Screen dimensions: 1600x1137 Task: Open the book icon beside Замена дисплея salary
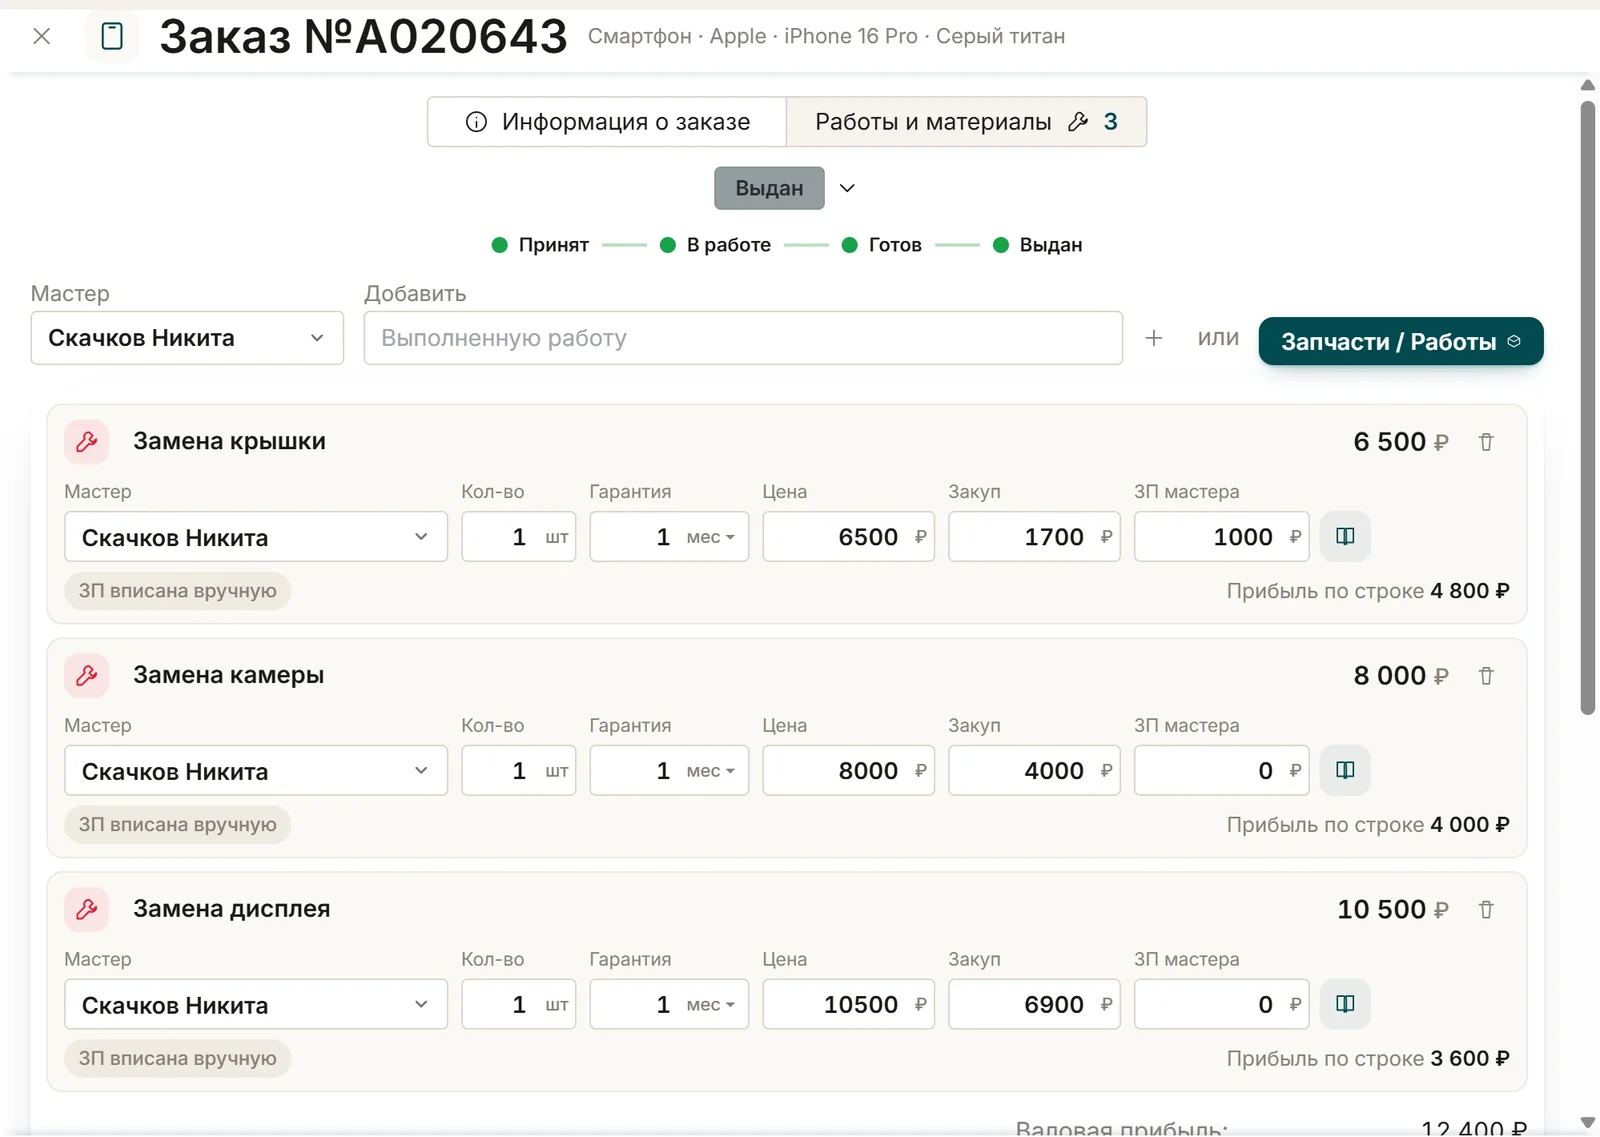1345,1004
